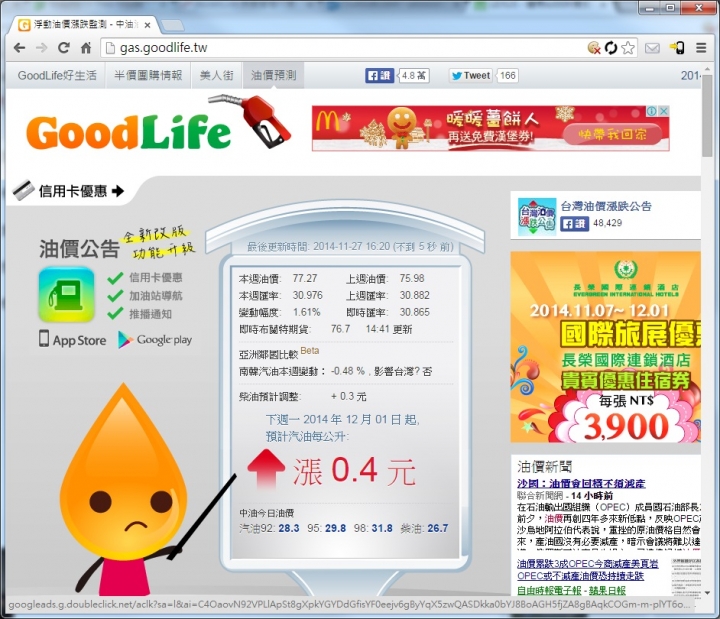Click the 95 gasoline price 29.8
The width and height of the screenshot is (720, 619).
pyautogui.click(x=335, y=529)
